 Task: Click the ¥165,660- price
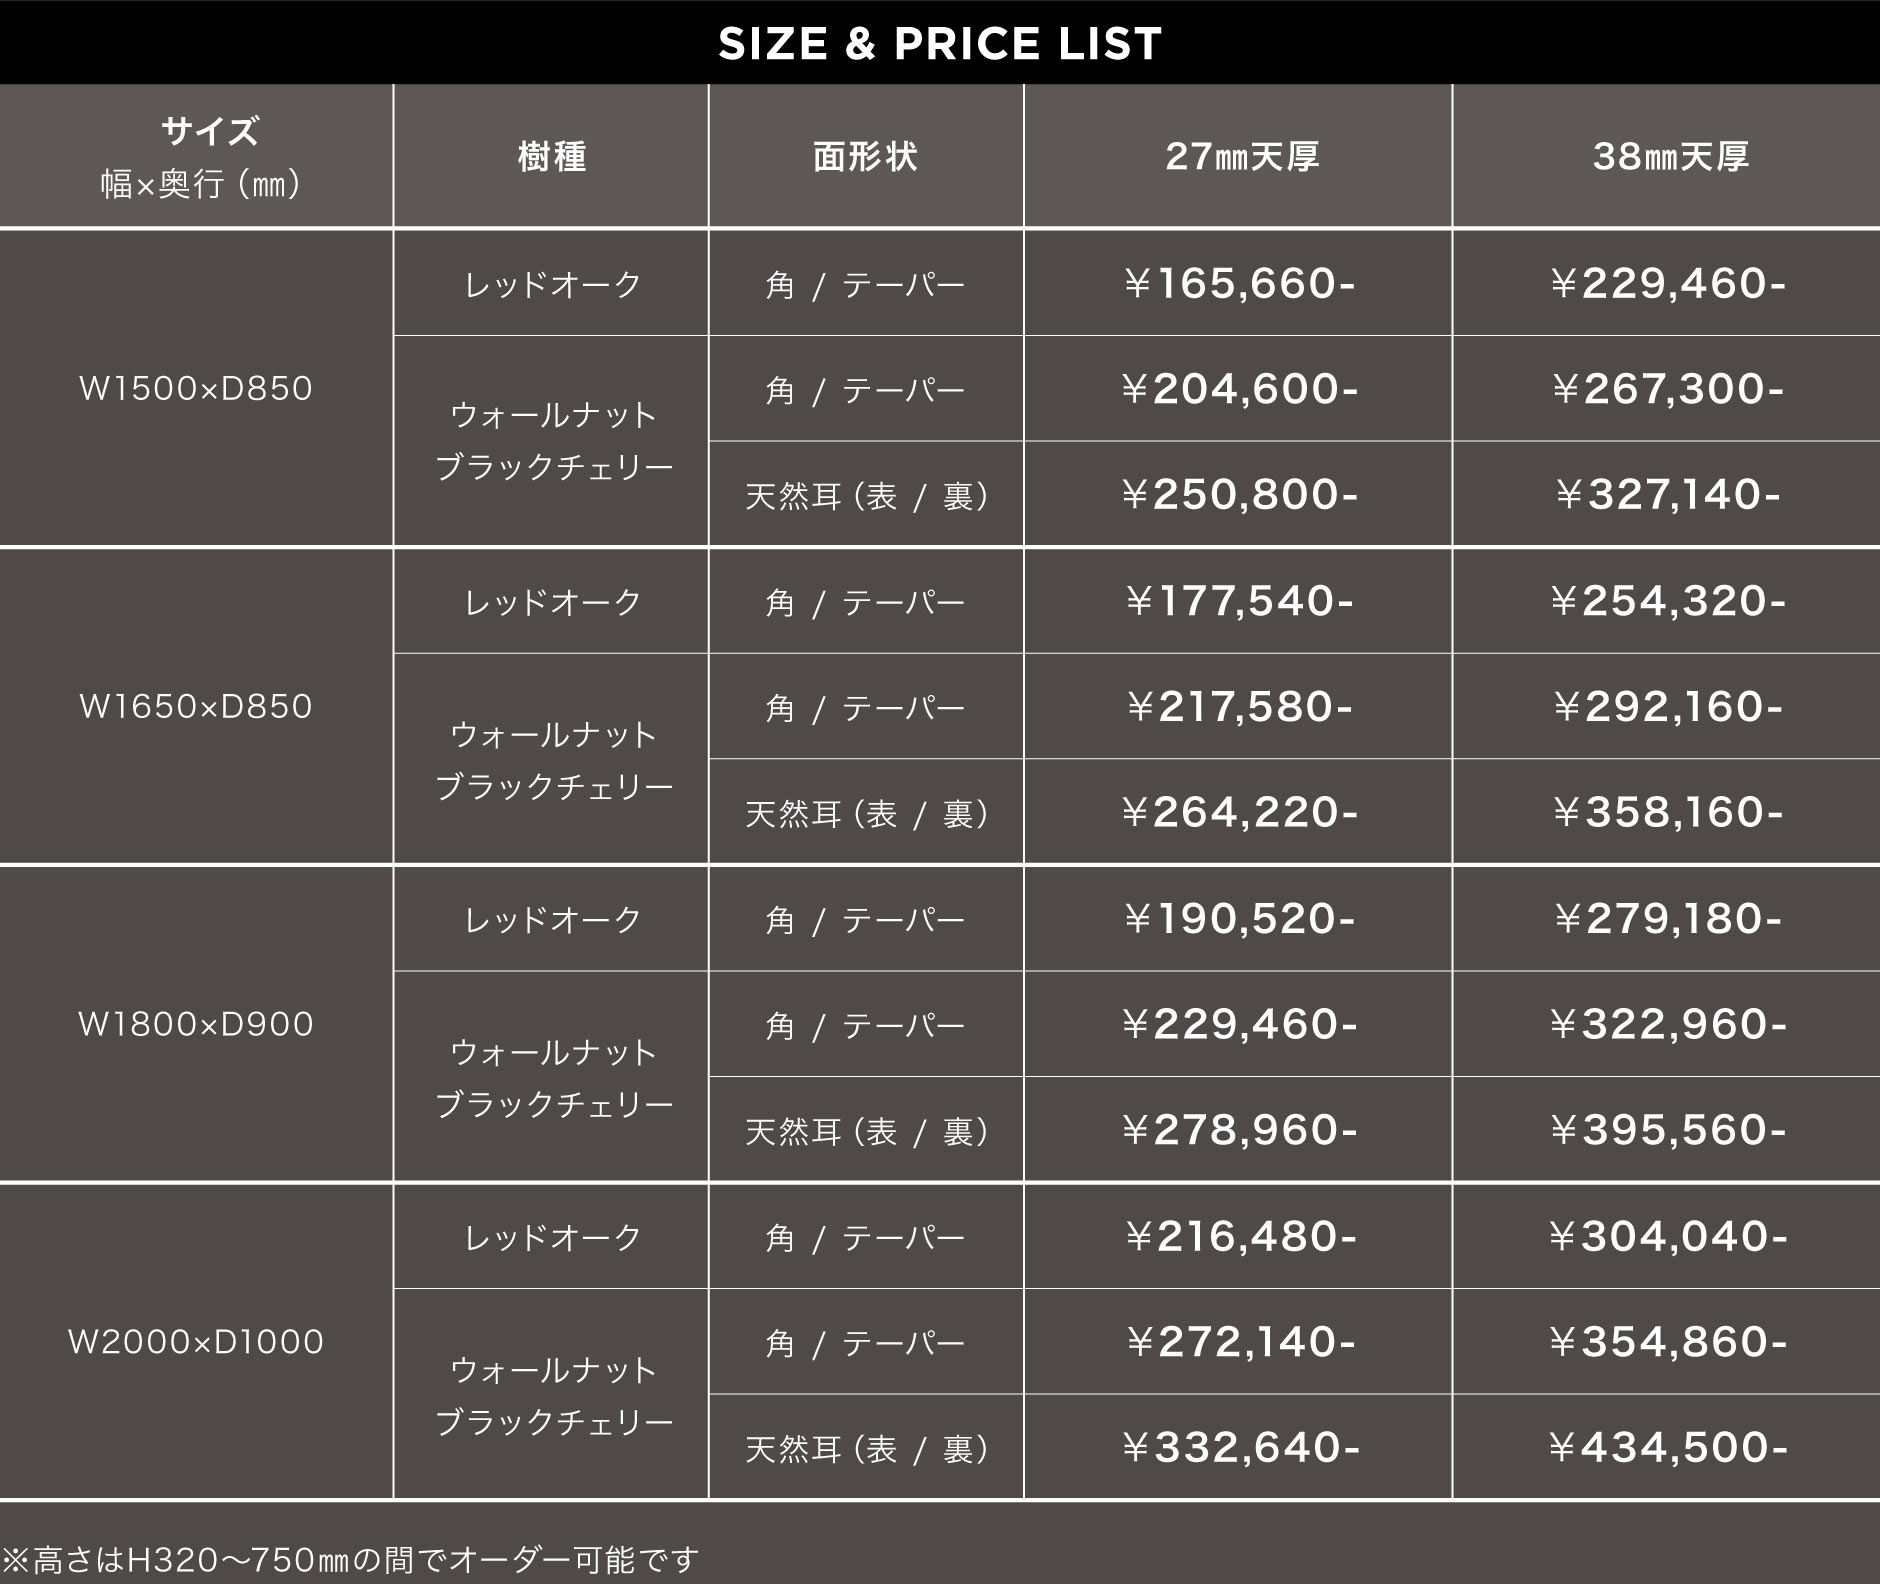coord(1239,283)
